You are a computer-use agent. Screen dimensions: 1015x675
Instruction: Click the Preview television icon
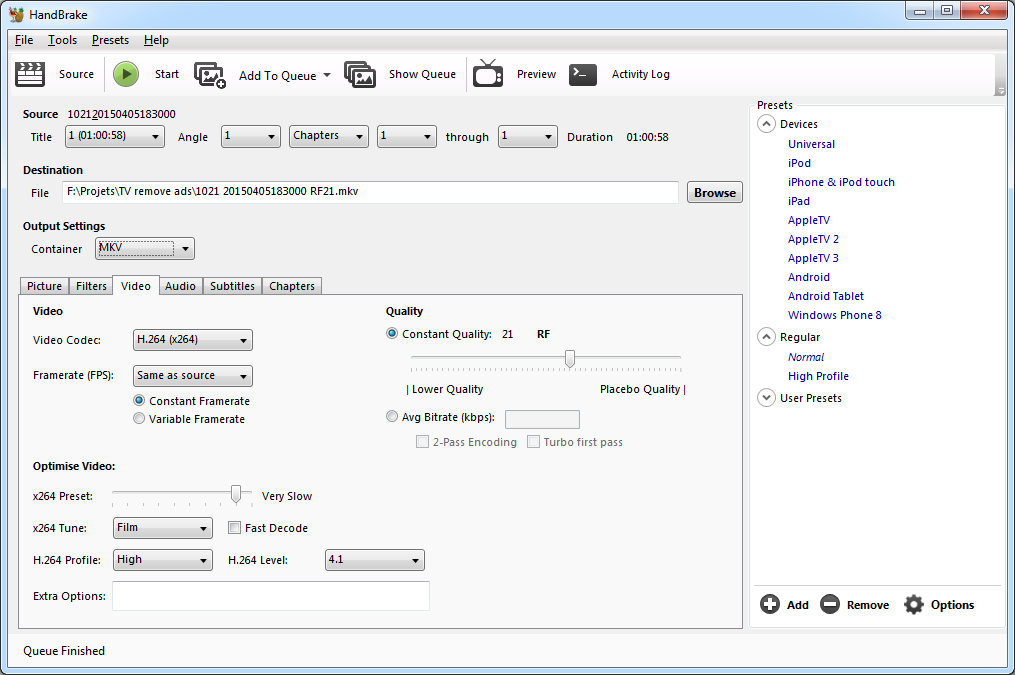(488, 74)
